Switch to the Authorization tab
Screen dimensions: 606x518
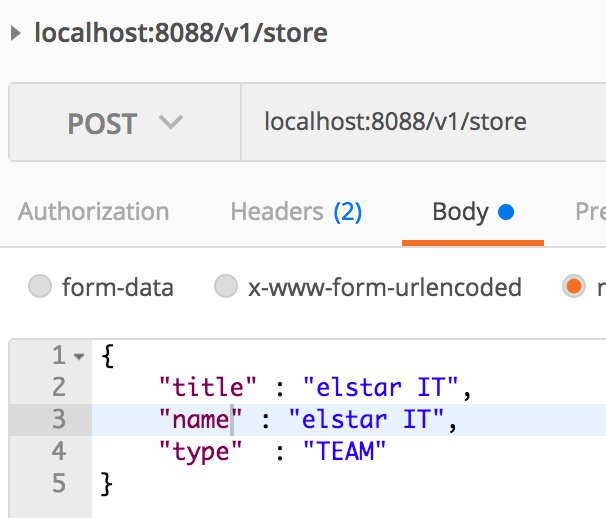94,211
